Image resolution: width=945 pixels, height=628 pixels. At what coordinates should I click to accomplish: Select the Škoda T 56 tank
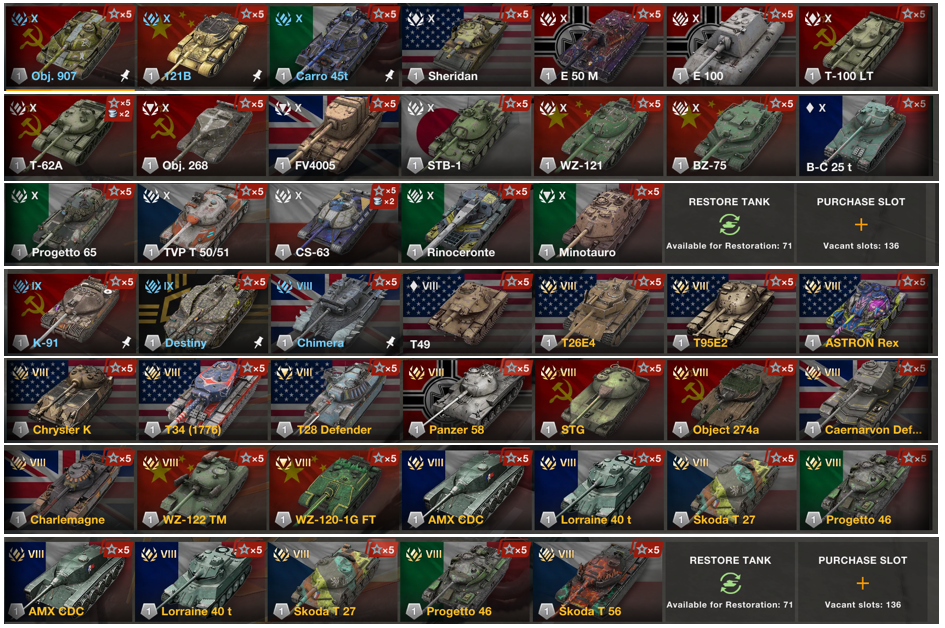tap(597, 582)
